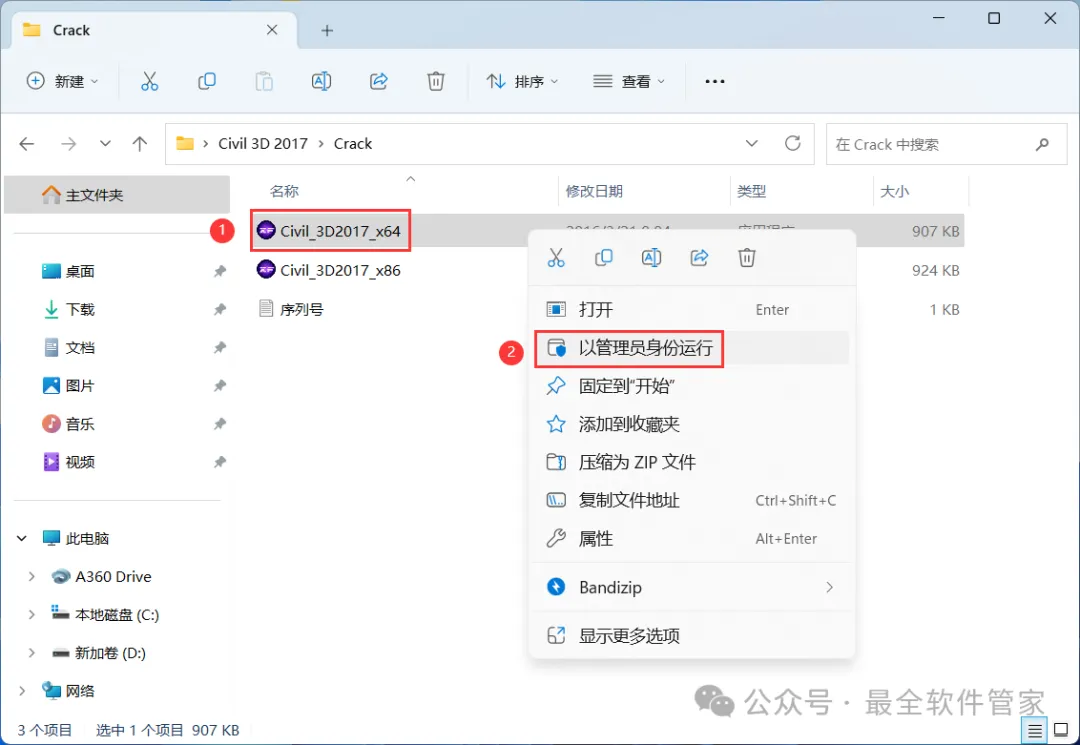Choose 复制文件地址 in context menu

coord(692,501)
